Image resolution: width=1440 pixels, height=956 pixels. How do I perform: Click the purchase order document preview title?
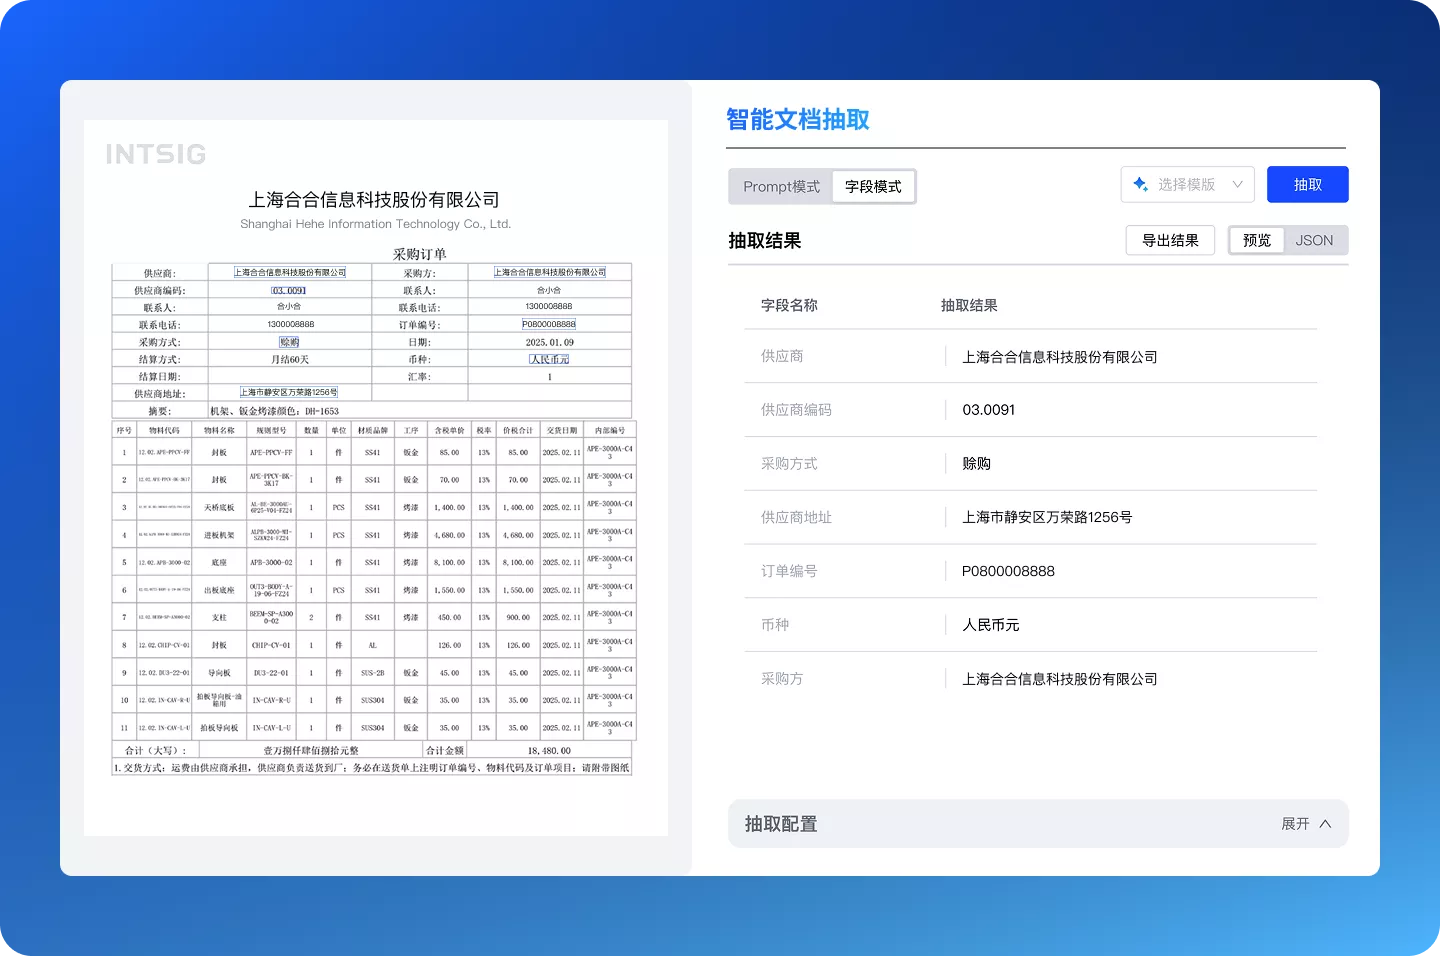419,254
